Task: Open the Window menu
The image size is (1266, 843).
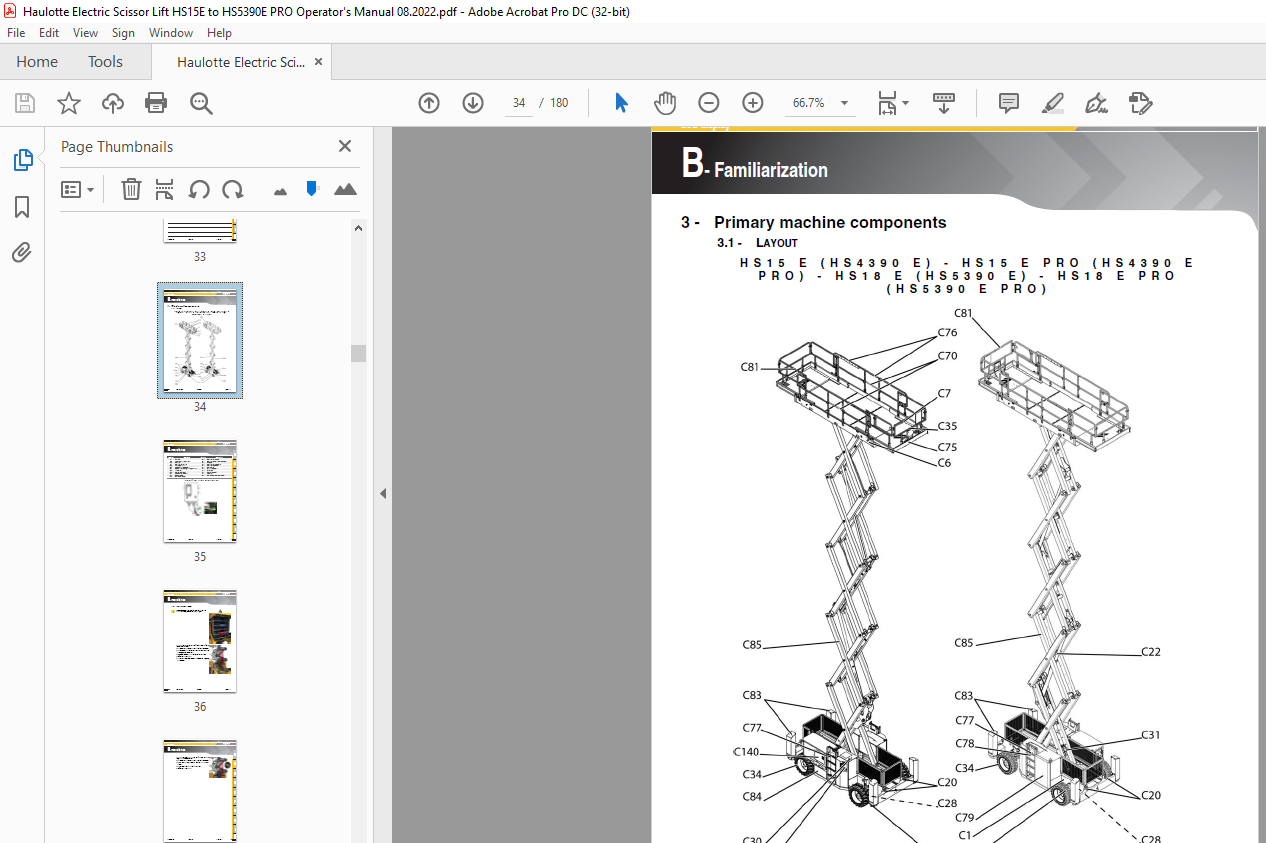Action: tap(171, 33)
